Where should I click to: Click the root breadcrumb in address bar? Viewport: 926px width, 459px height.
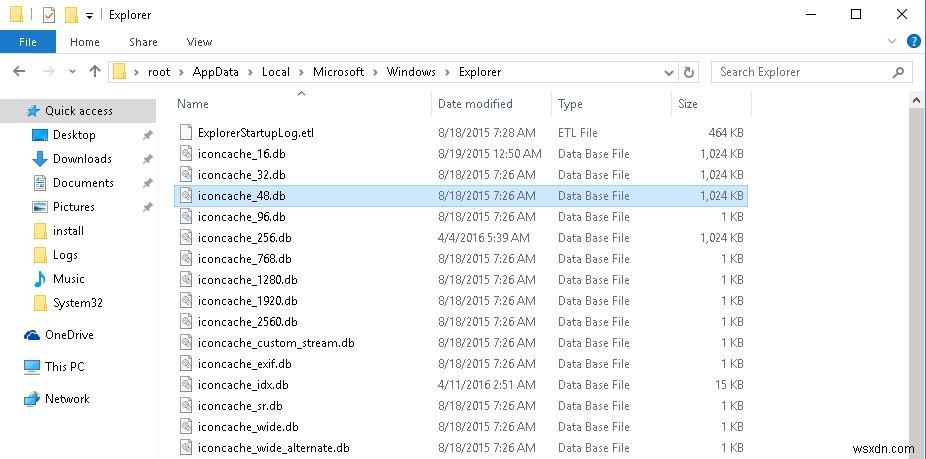159,72
